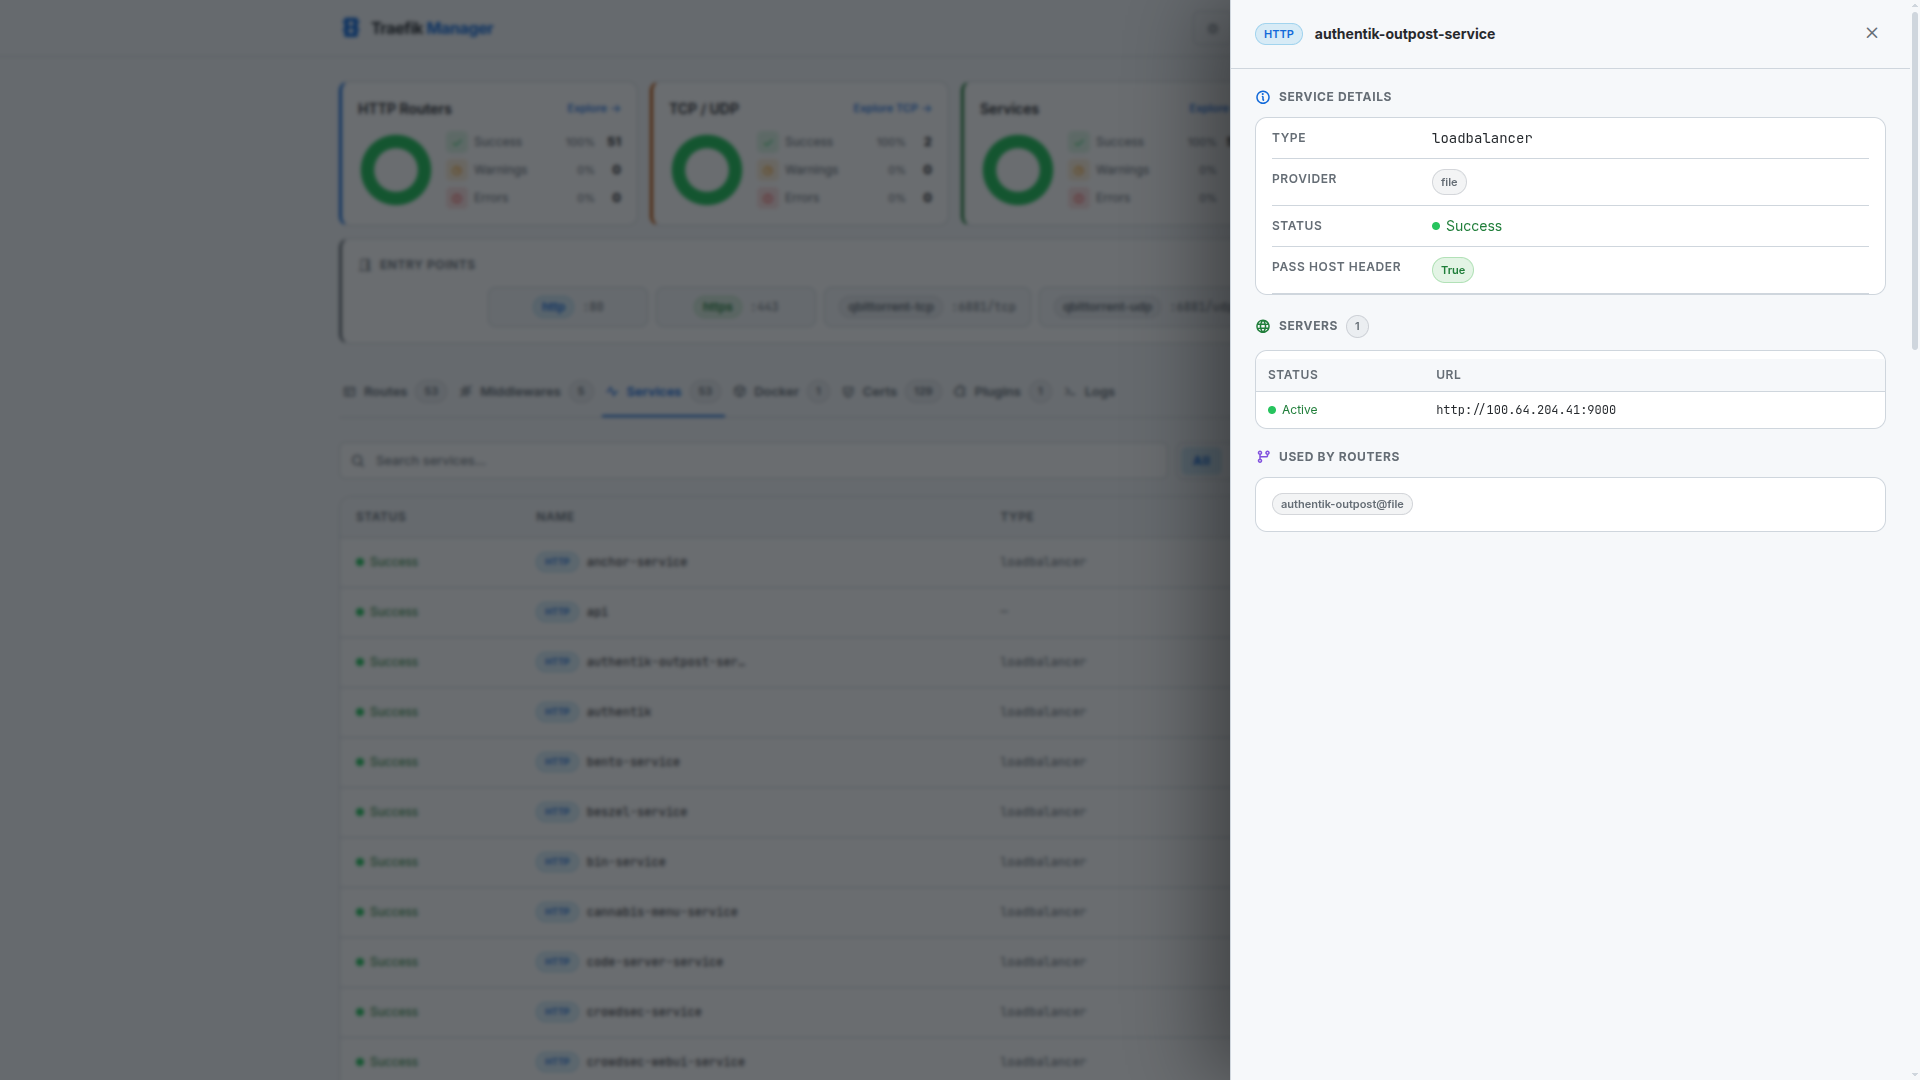Screen dimensions: 1920x1080
Task: Click the bolt icon on the Services tab
Action: pos(611,391)
